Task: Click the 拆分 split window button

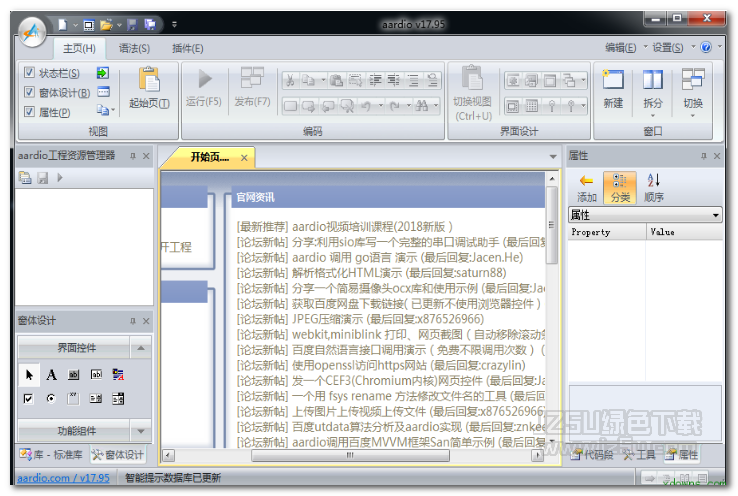Action: coord(653,89)
